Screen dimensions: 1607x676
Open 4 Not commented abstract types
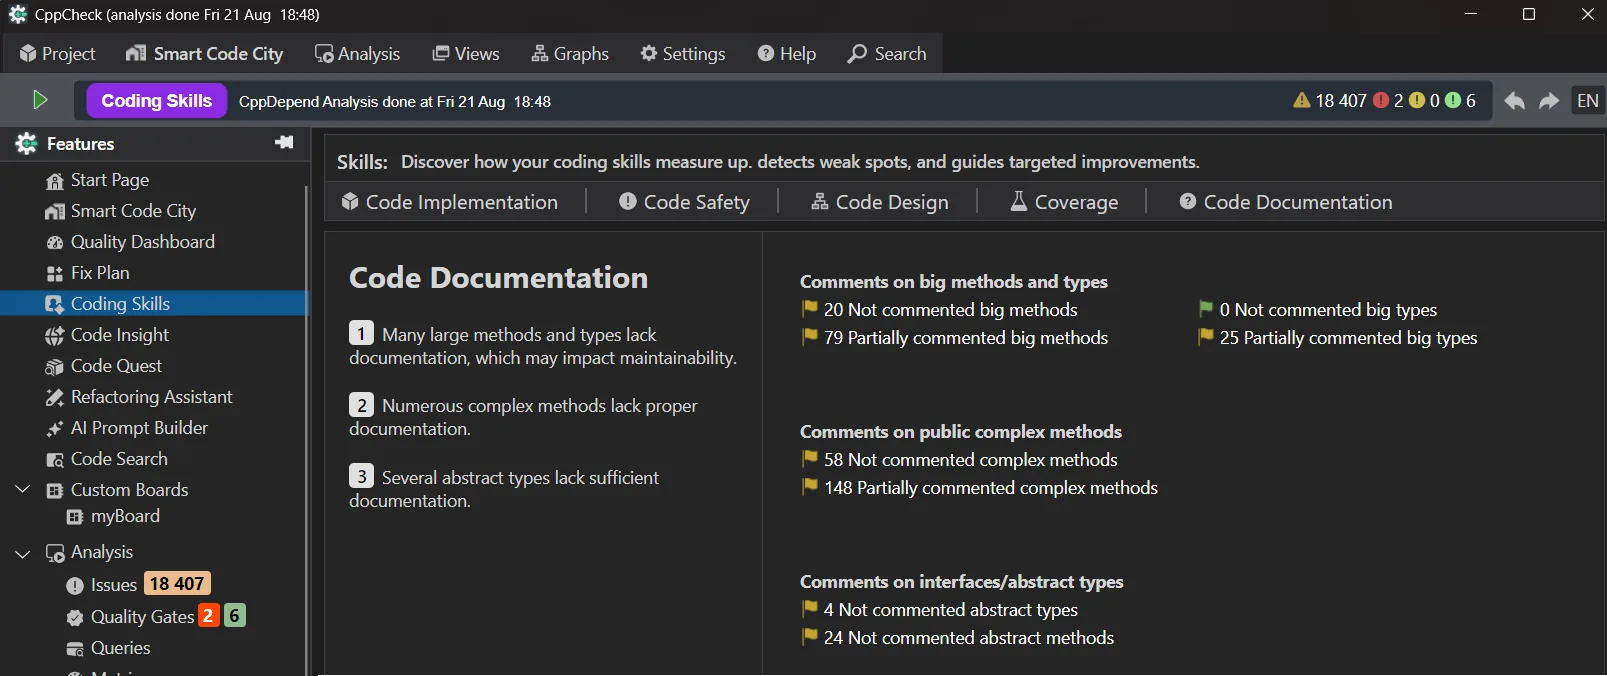(x=951, y=610)
